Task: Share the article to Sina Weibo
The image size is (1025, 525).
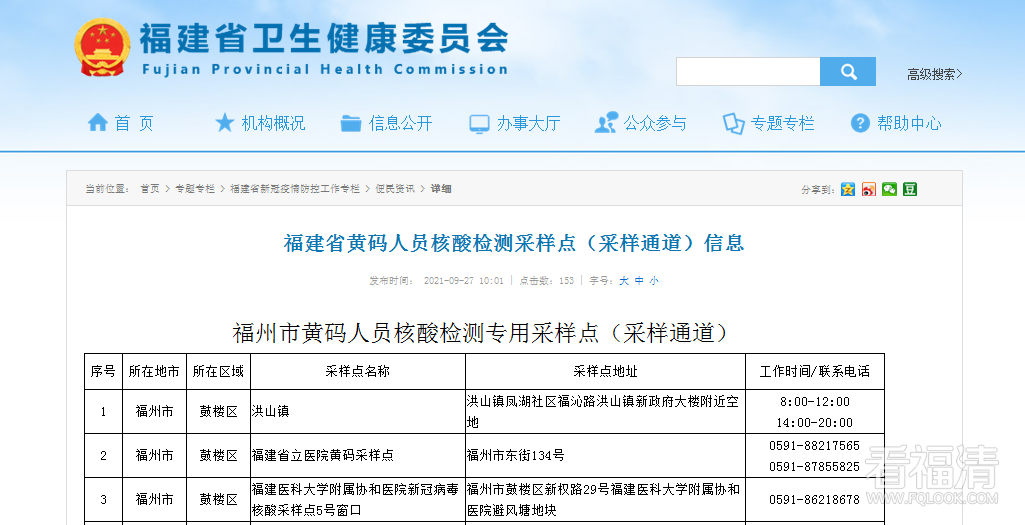Action: pyautogui.click(x=868, y=189)
